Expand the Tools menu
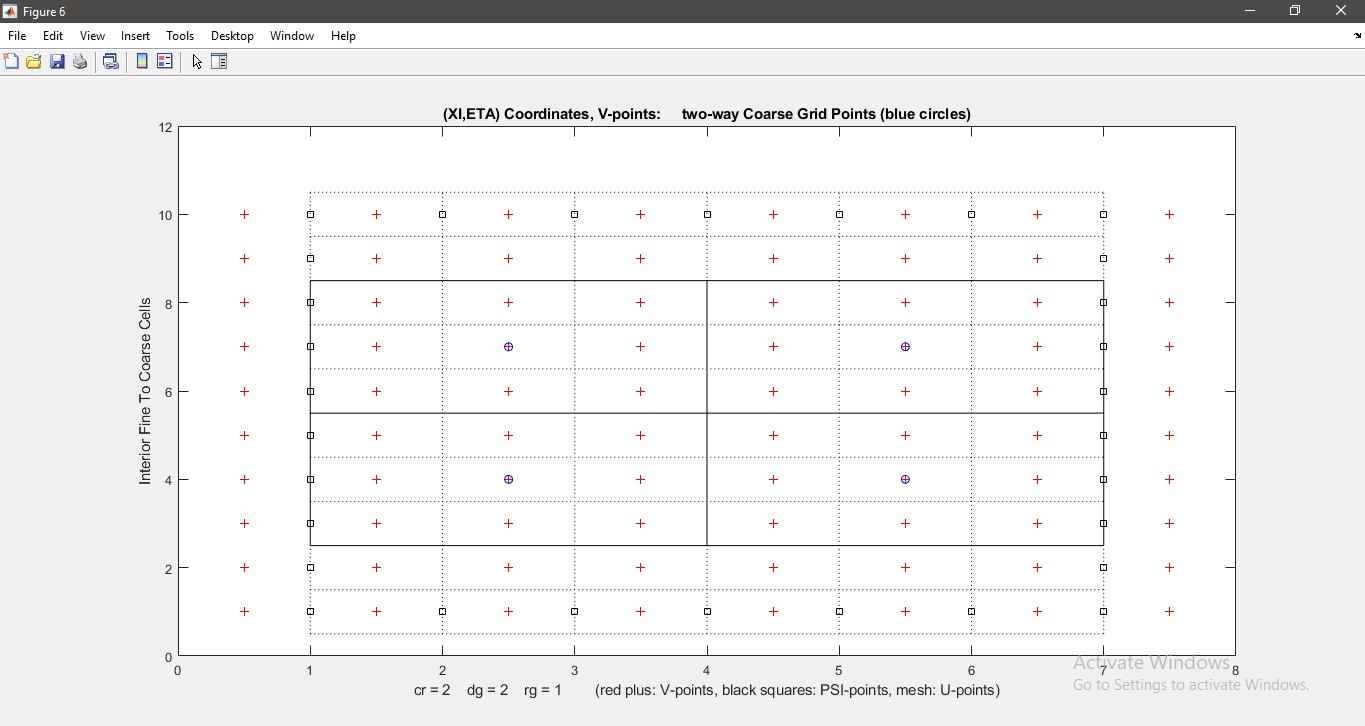Viewport: 1365px width, 726px height. 180,36
